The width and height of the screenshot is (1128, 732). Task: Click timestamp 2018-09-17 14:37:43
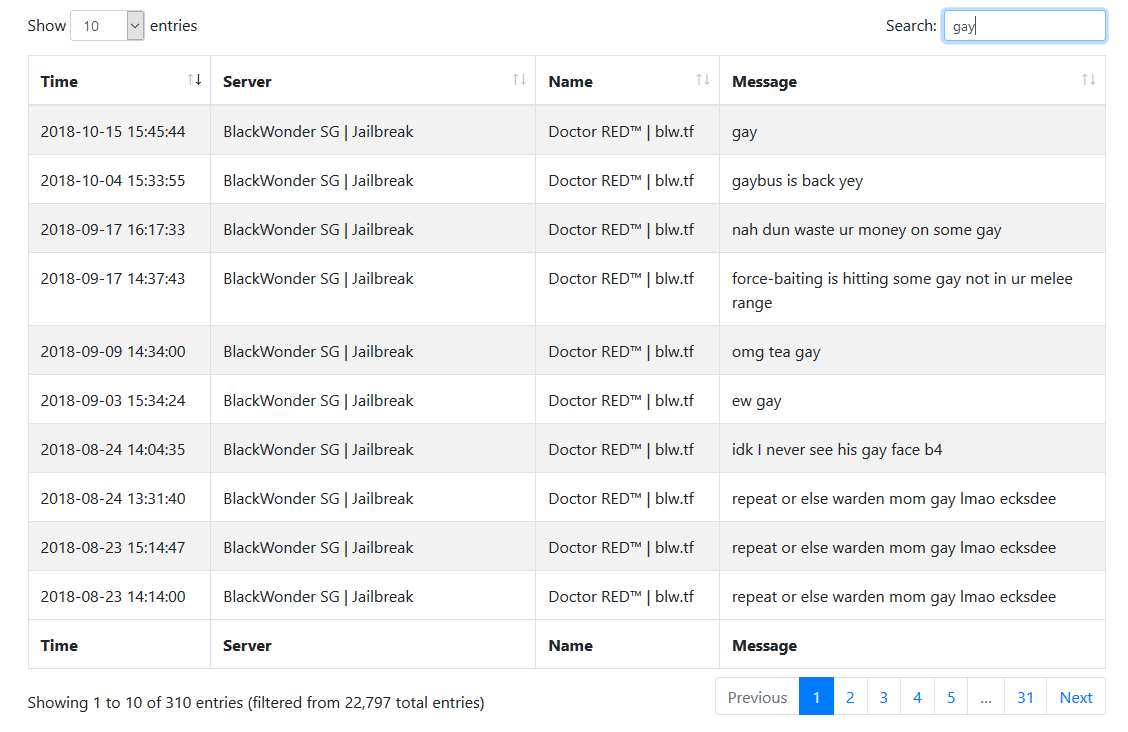[113, 278]
